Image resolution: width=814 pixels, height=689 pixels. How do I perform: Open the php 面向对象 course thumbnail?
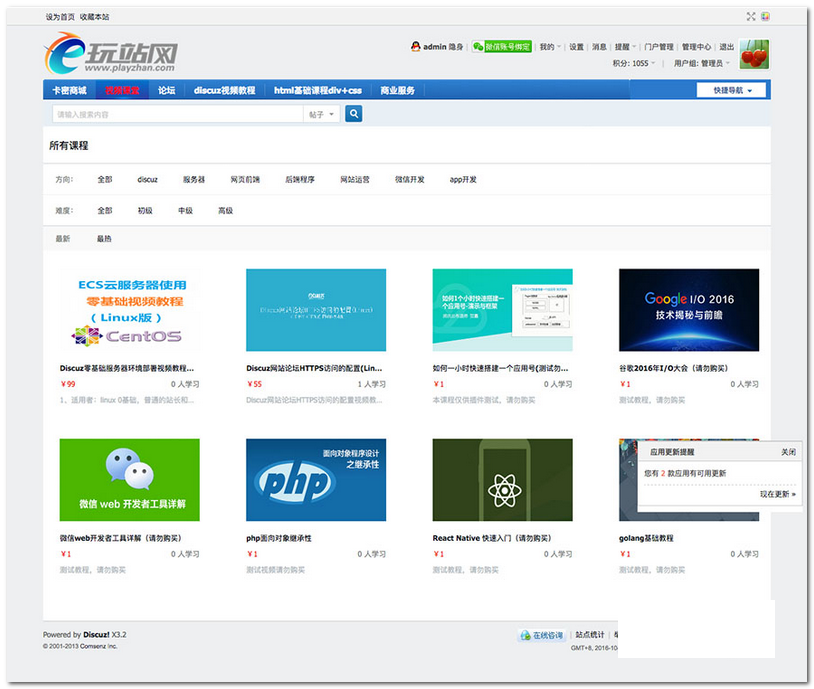click(316, 480)
